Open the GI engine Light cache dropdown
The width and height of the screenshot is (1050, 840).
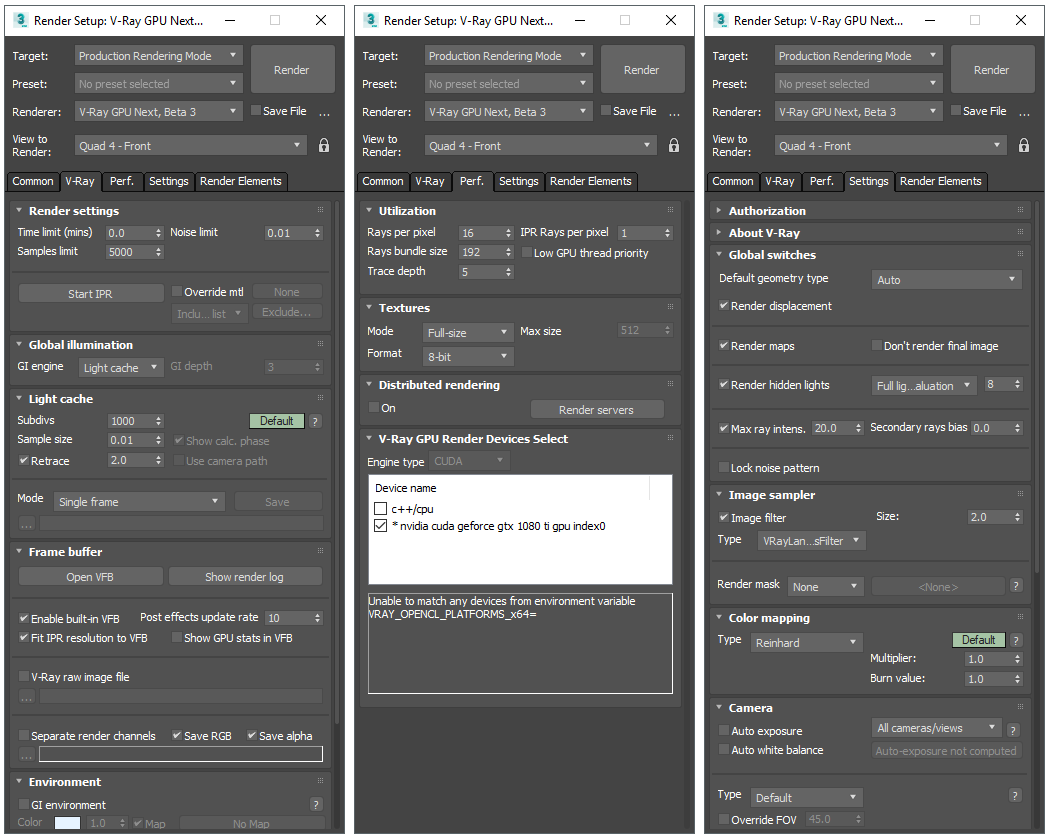[120, 368]
